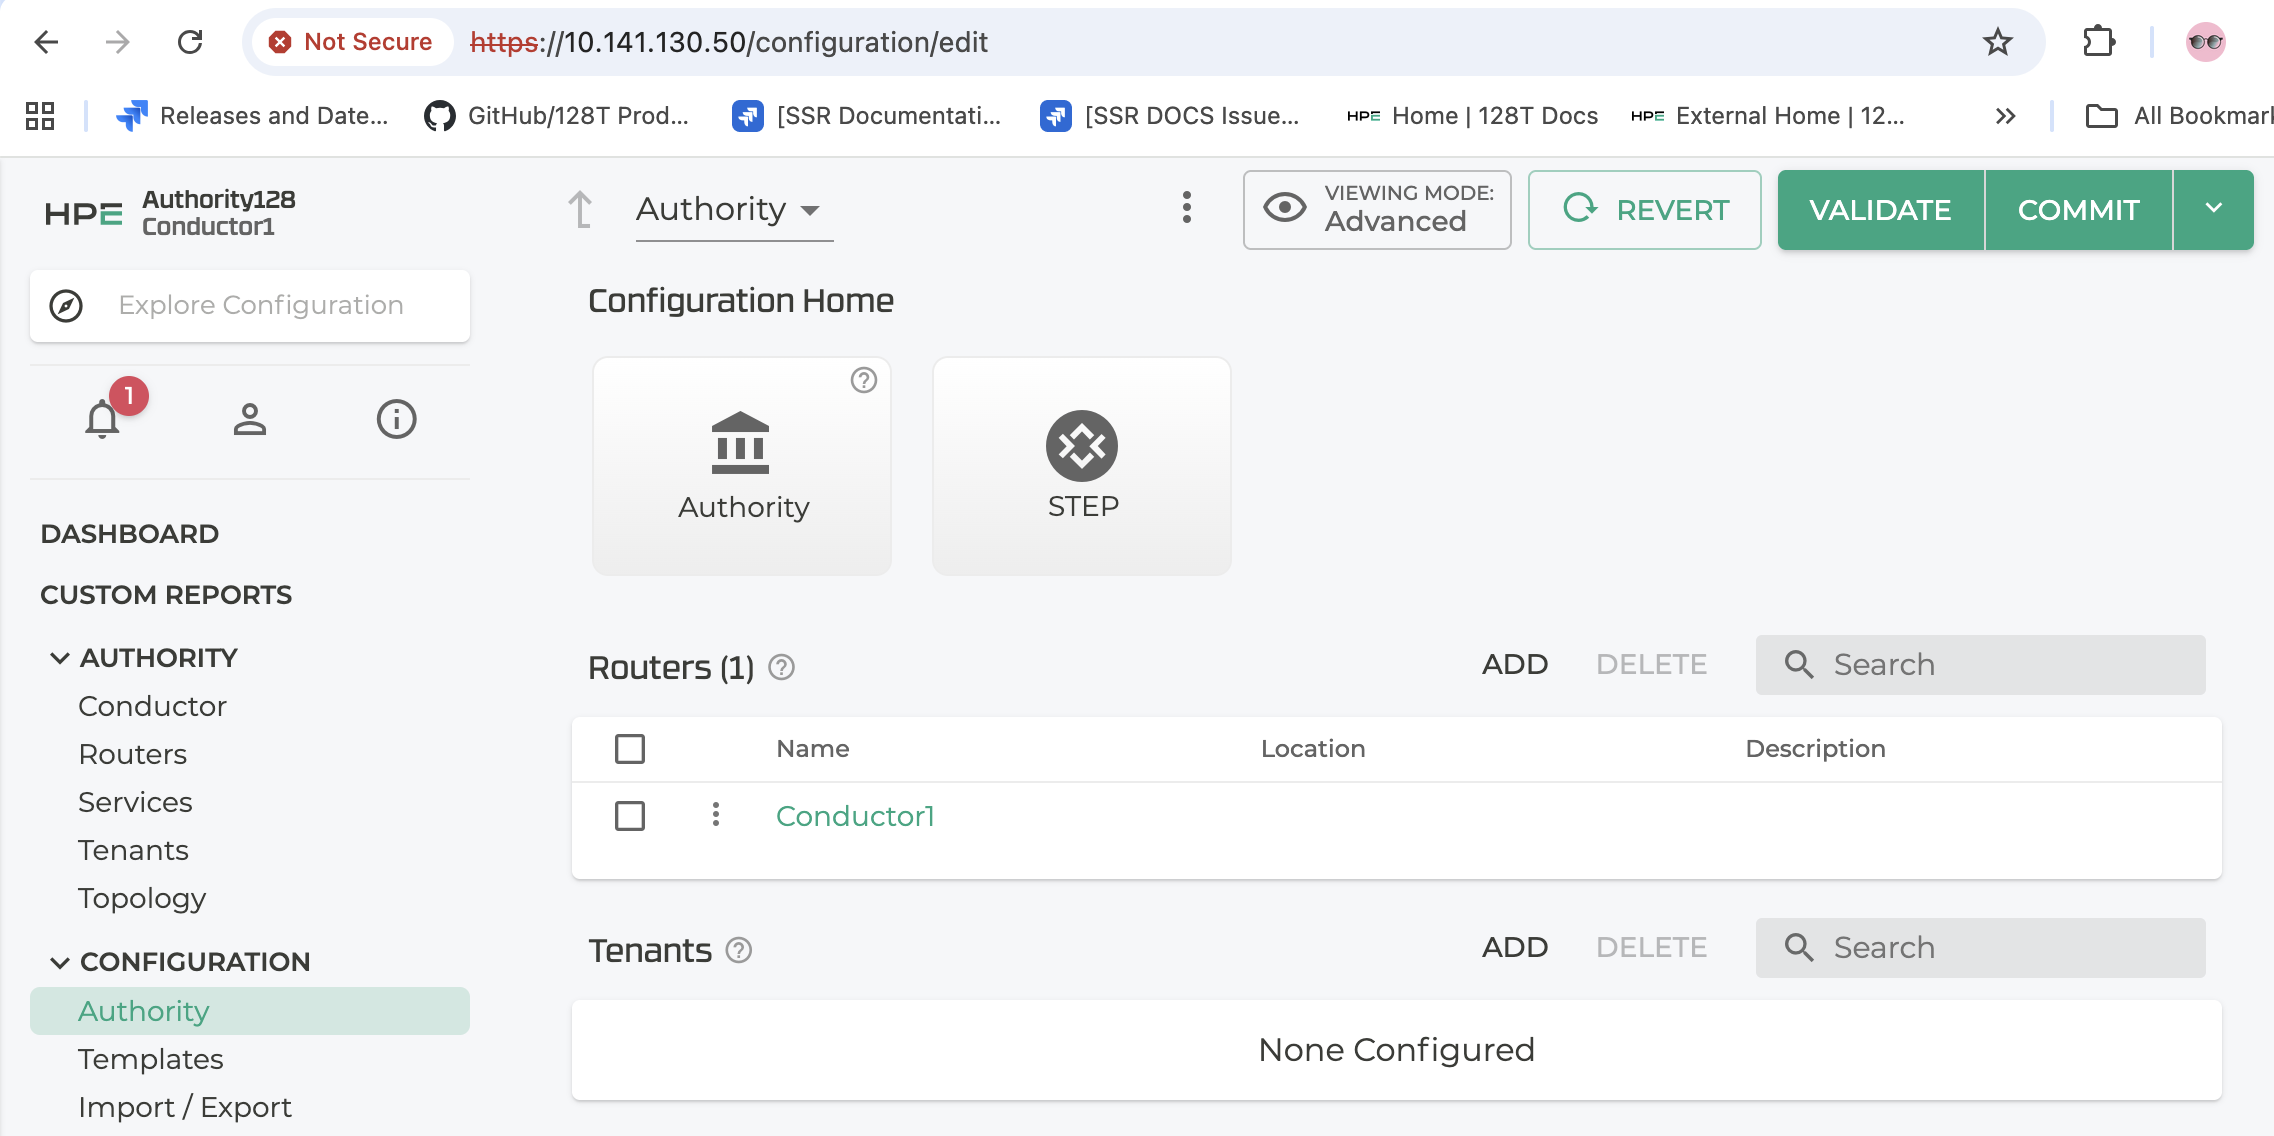
Task: Open the three-dot menu beside Authority
Action: pyautogui.click(x=1187, y=208)
